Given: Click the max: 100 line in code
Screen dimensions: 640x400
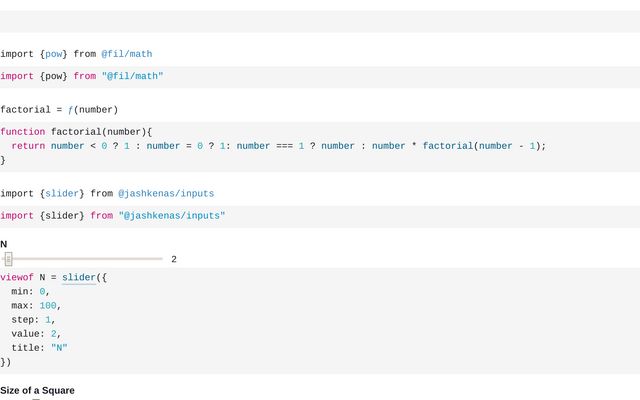Looking at the screenshot, I should [x=36, y=306].
